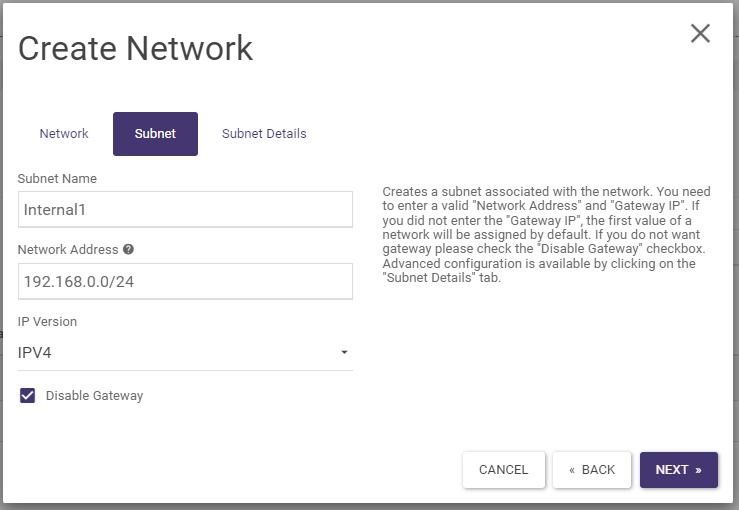Proceed with the Next button

coord(679,470)
